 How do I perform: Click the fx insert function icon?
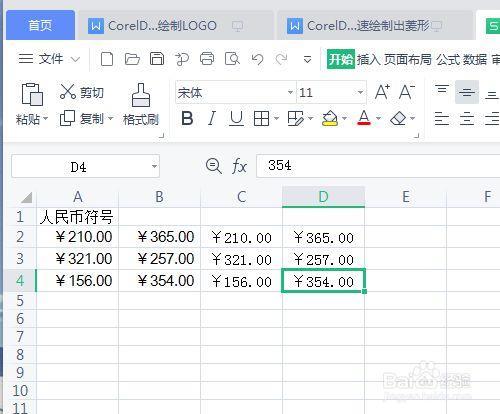pos(239,166)
